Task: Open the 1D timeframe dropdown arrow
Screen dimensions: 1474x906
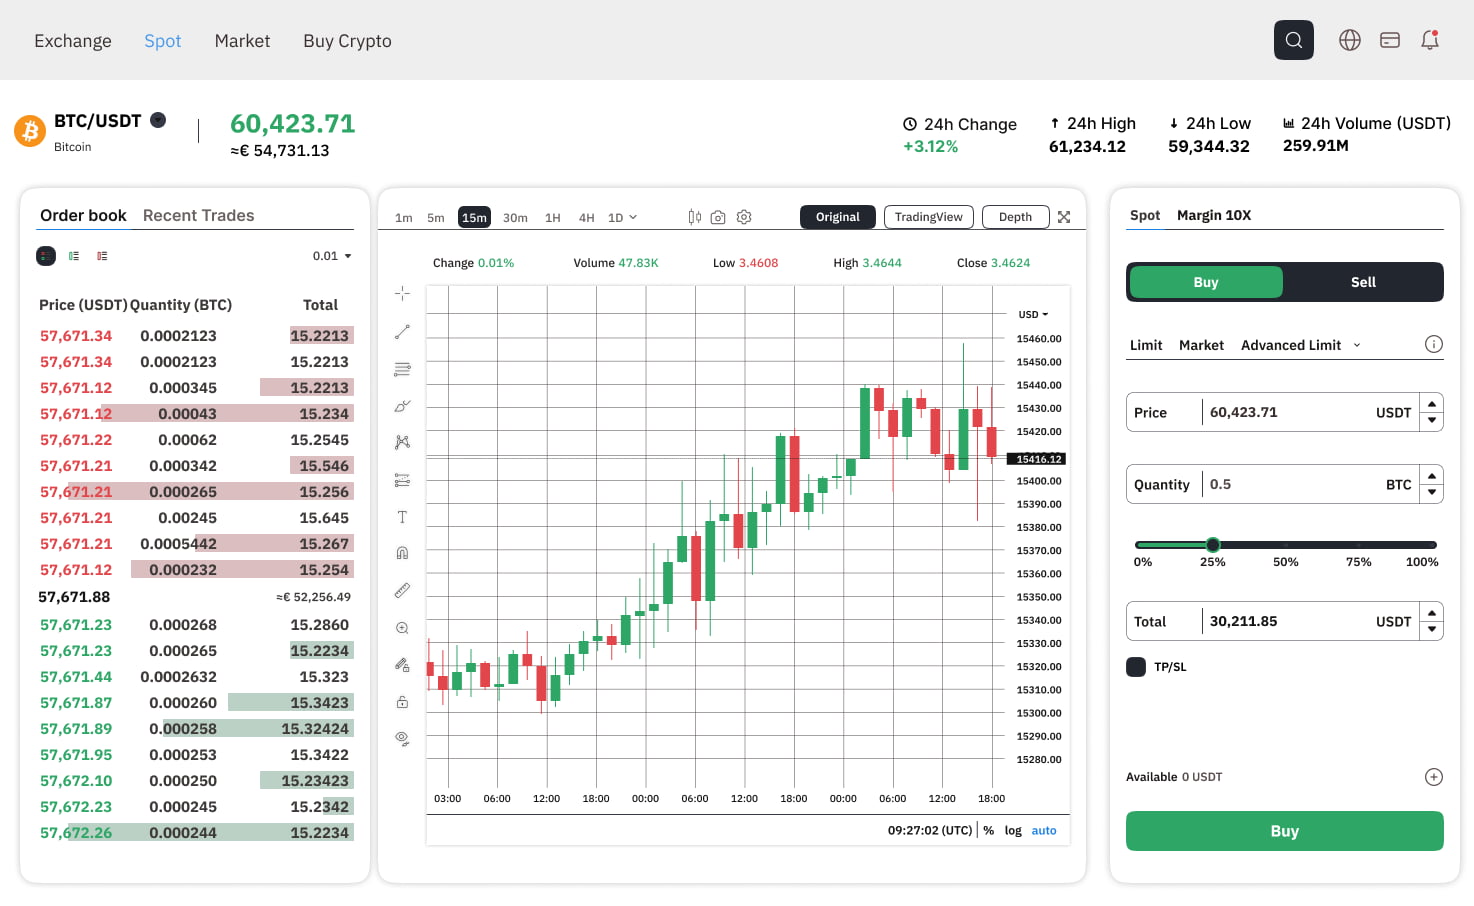Action: click(x=631, y=216)
